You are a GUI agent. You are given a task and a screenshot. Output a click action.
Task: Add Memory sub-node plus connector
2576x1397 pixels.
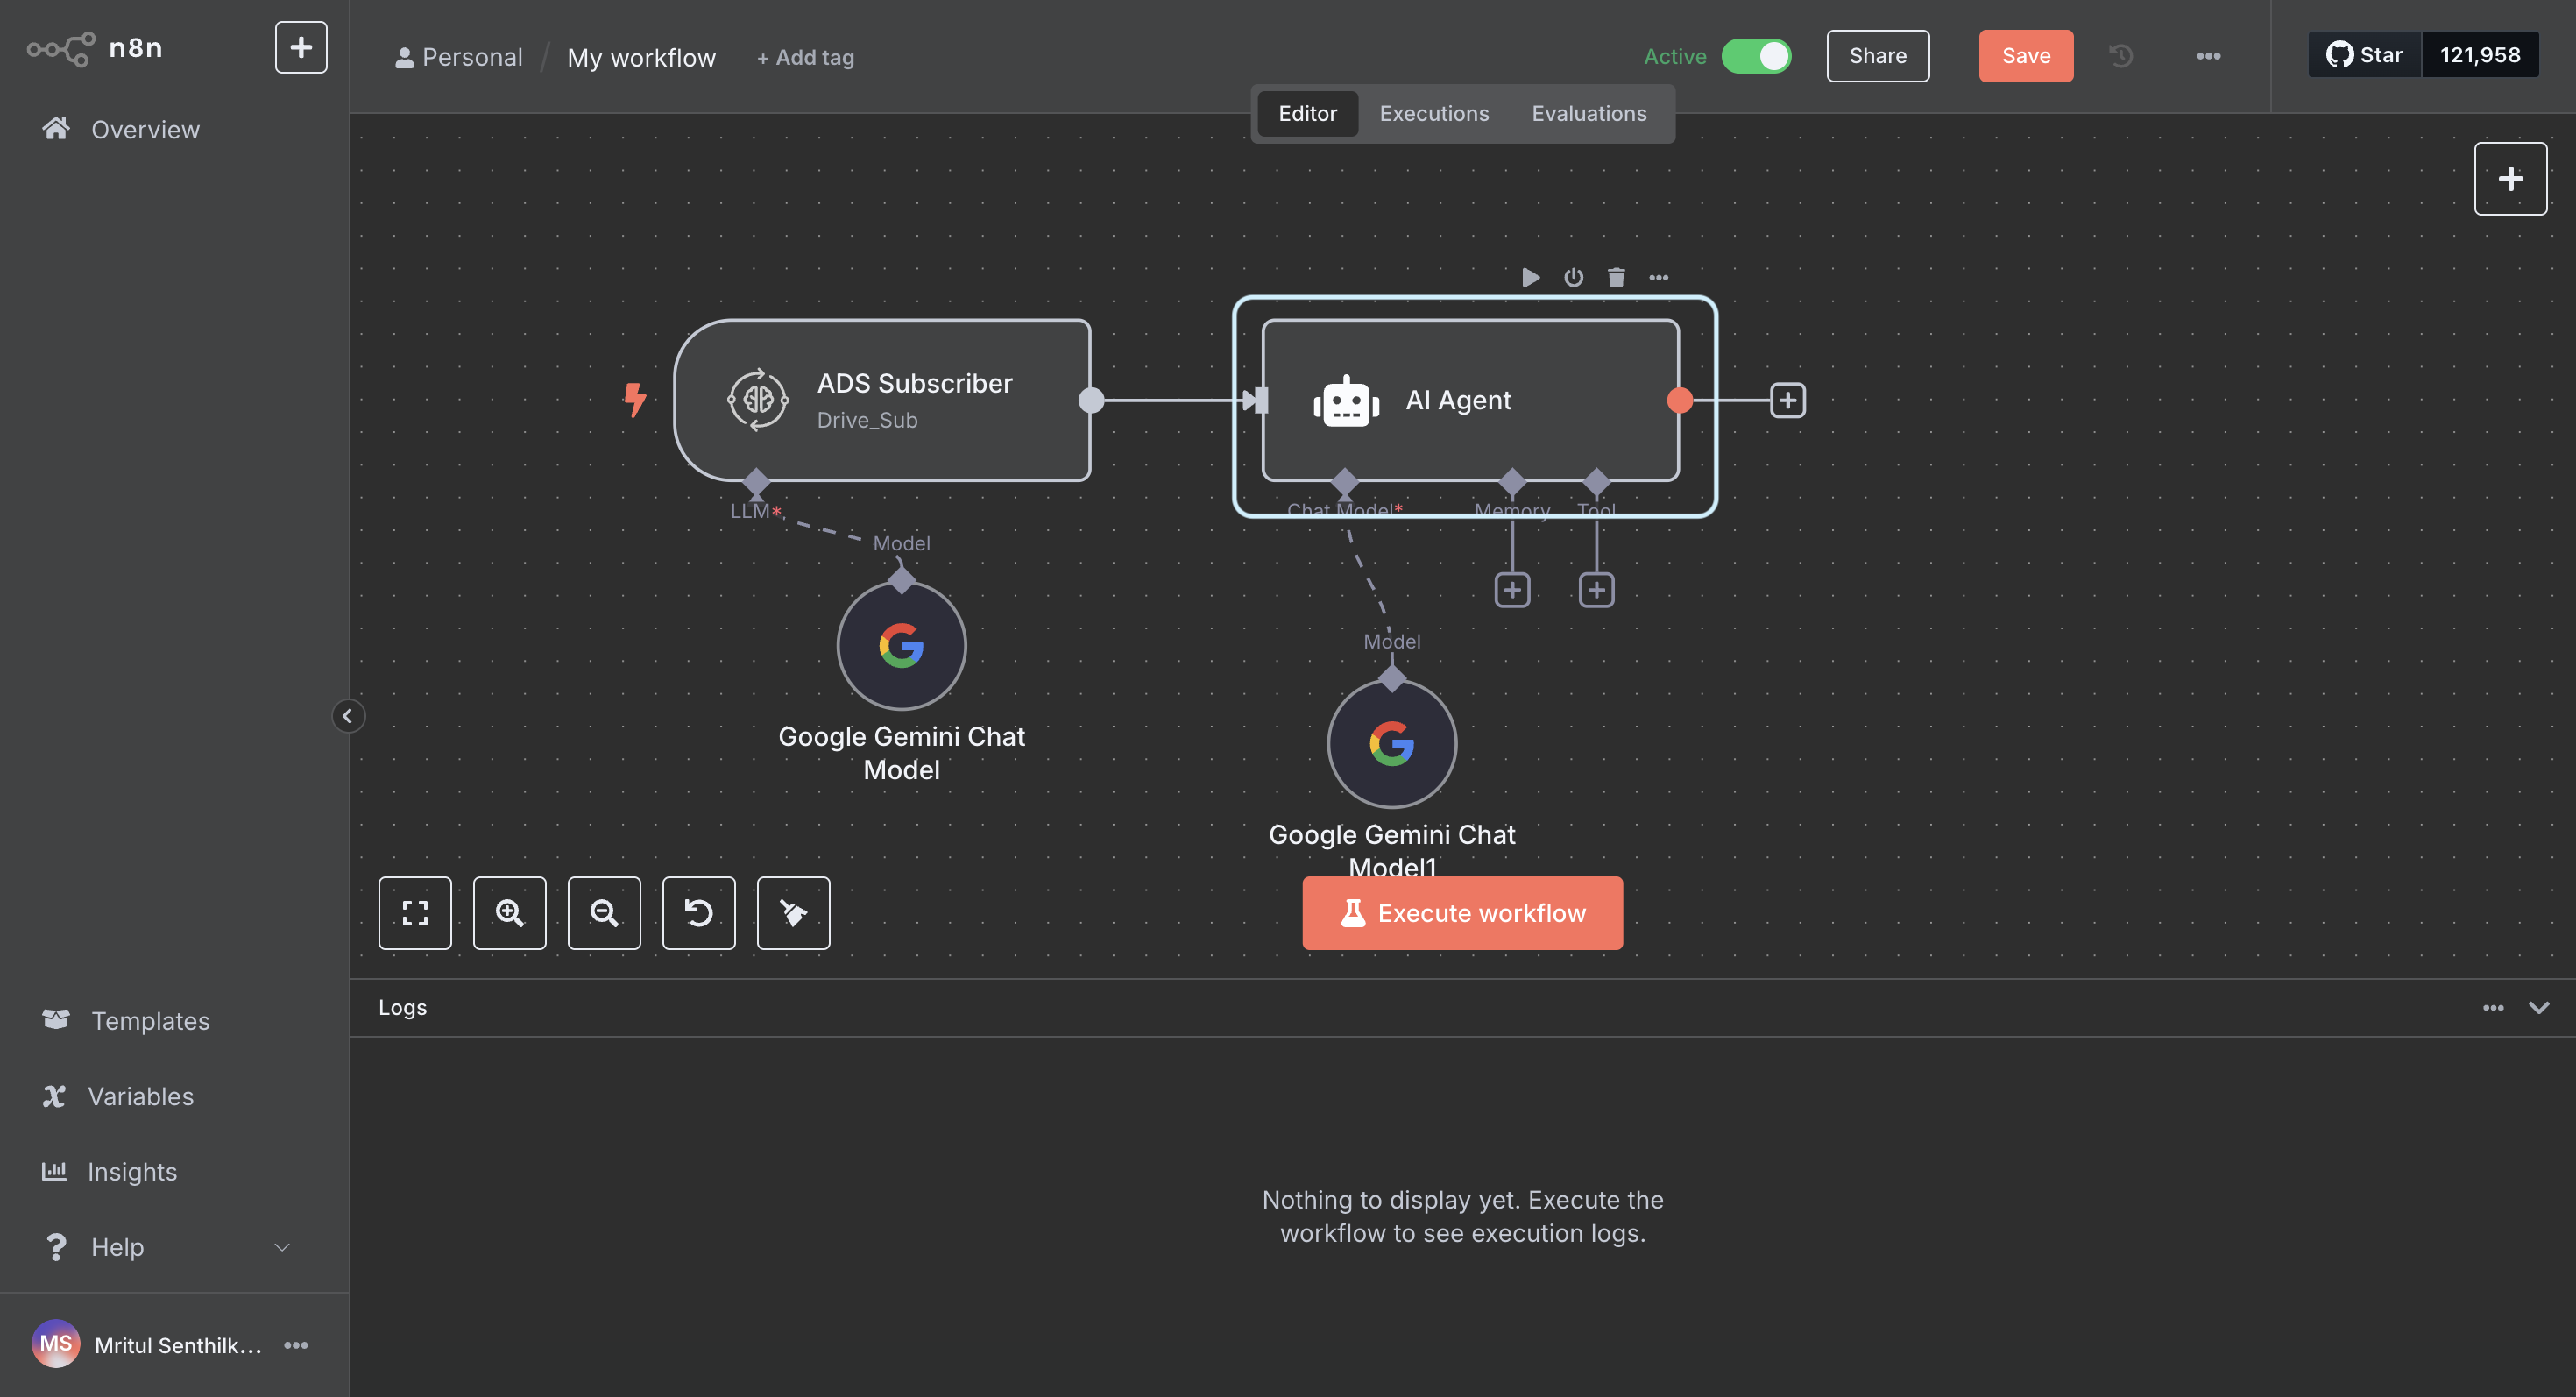coord(1512,590)
